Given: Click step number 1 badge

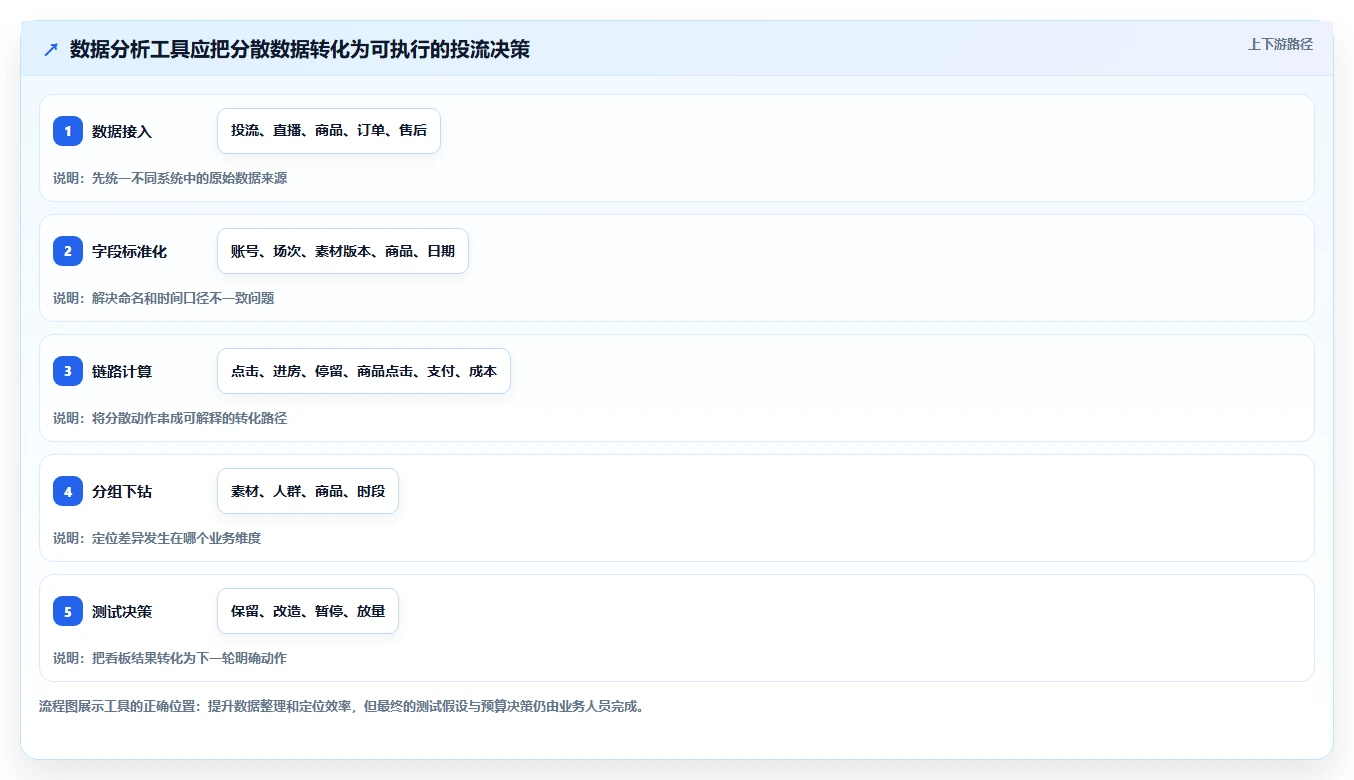Looking at the screenshot, I should (x=68, y=131).
